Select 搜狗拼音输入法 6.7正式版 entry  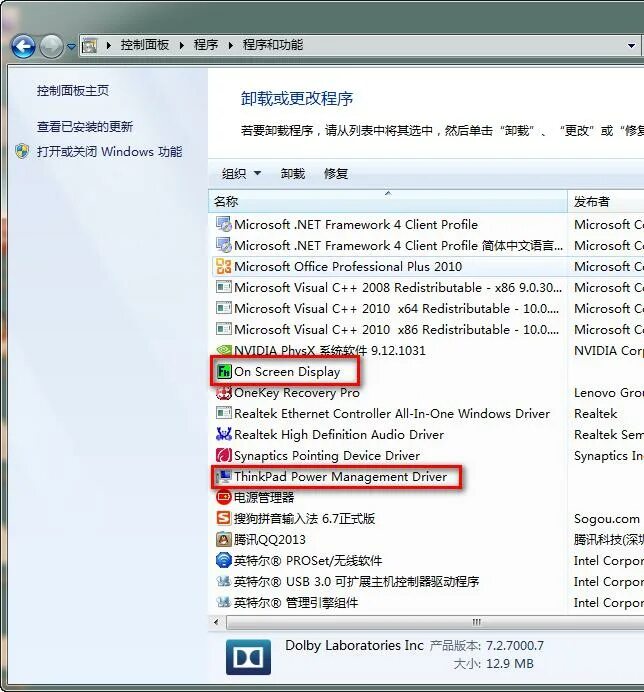tap(305, 519)
